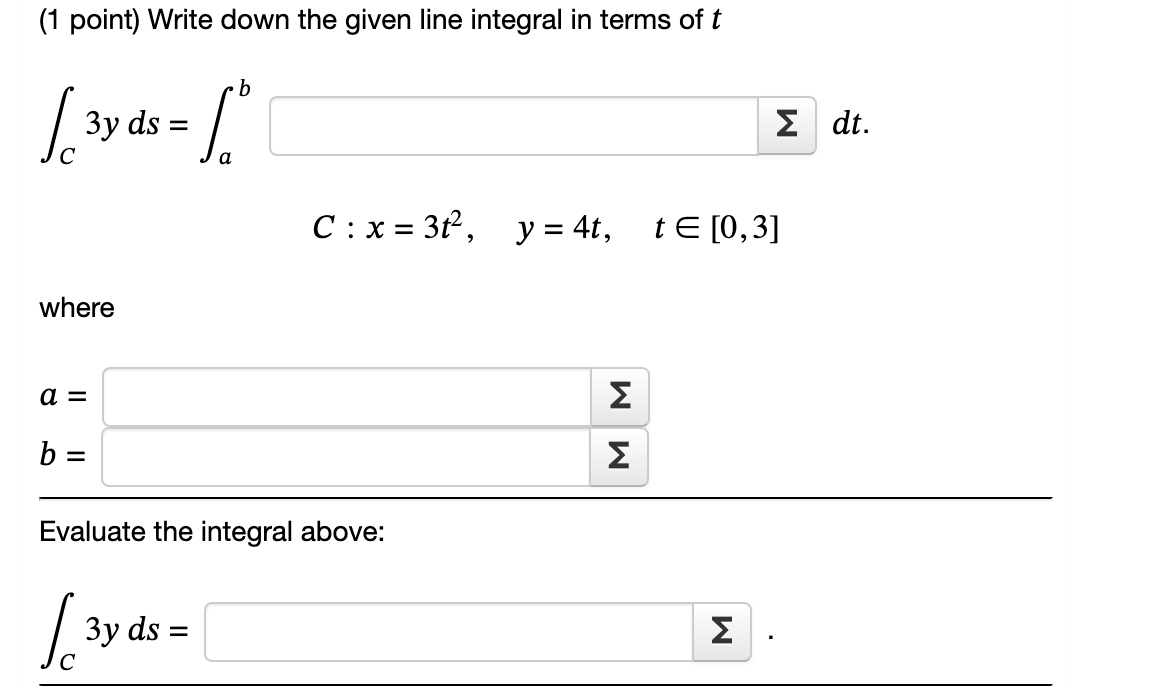Open the Σ editor for the evaluated integral
The width and height of the screenshot is (1170, 686).
(722, 629)
